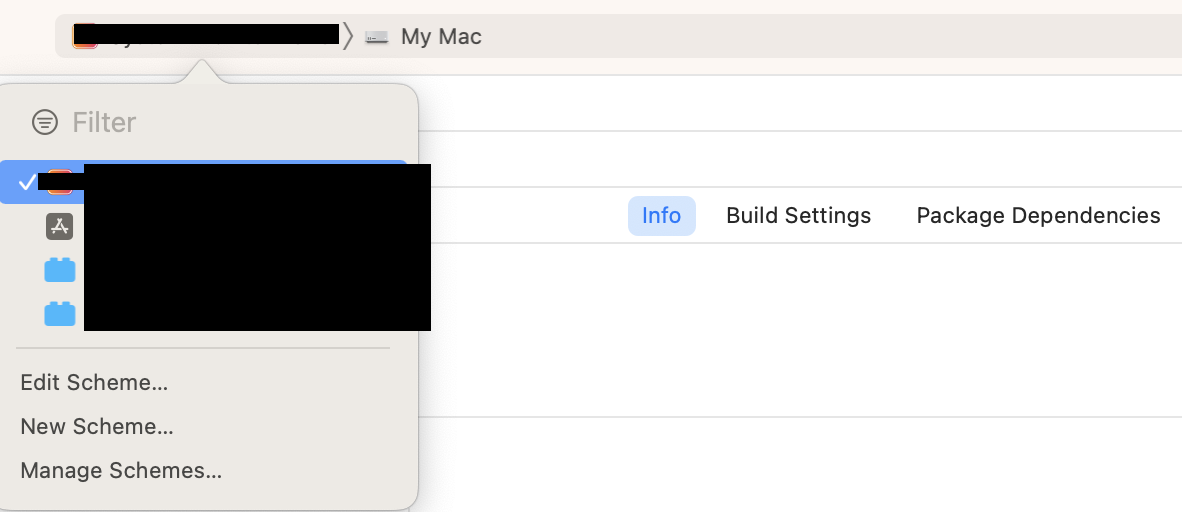Click the chevron separator before My Mac

[348, 36]
